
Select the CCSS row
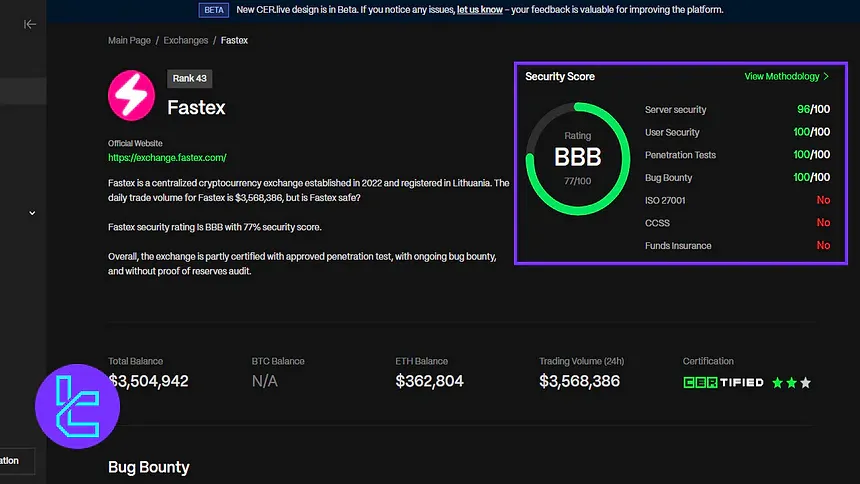pyautogui.click(x=737, y=223)
